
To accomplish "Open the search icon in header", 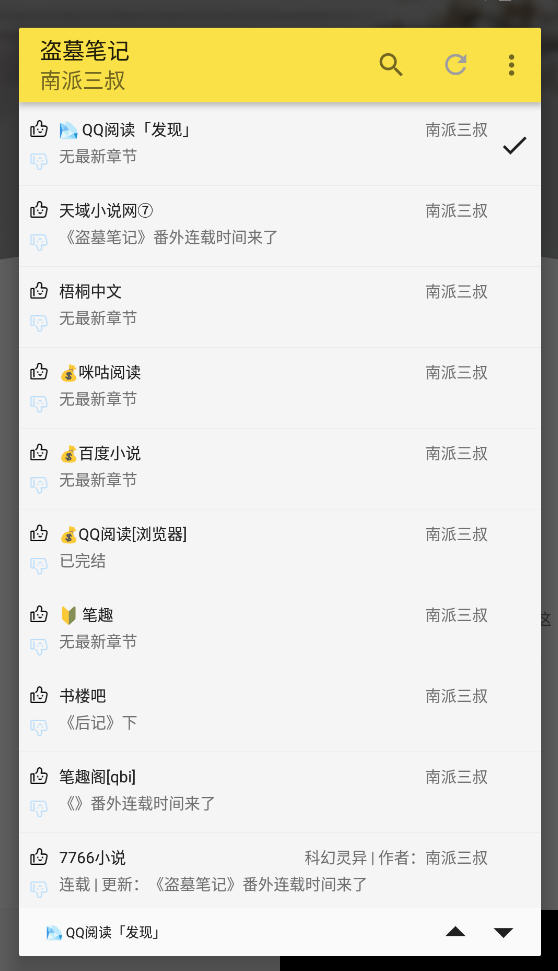I will tap(391, 64).
